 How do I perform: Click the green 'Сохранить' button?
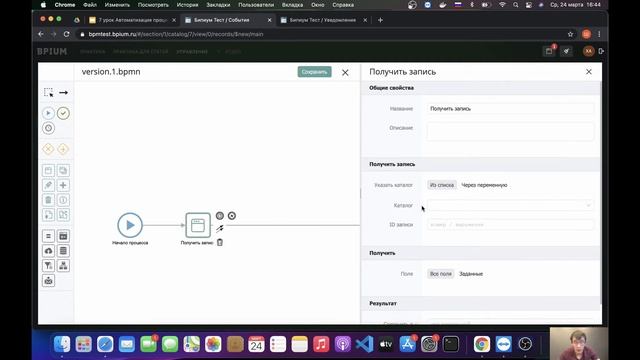pyautogui.click(x=314, y=72)
